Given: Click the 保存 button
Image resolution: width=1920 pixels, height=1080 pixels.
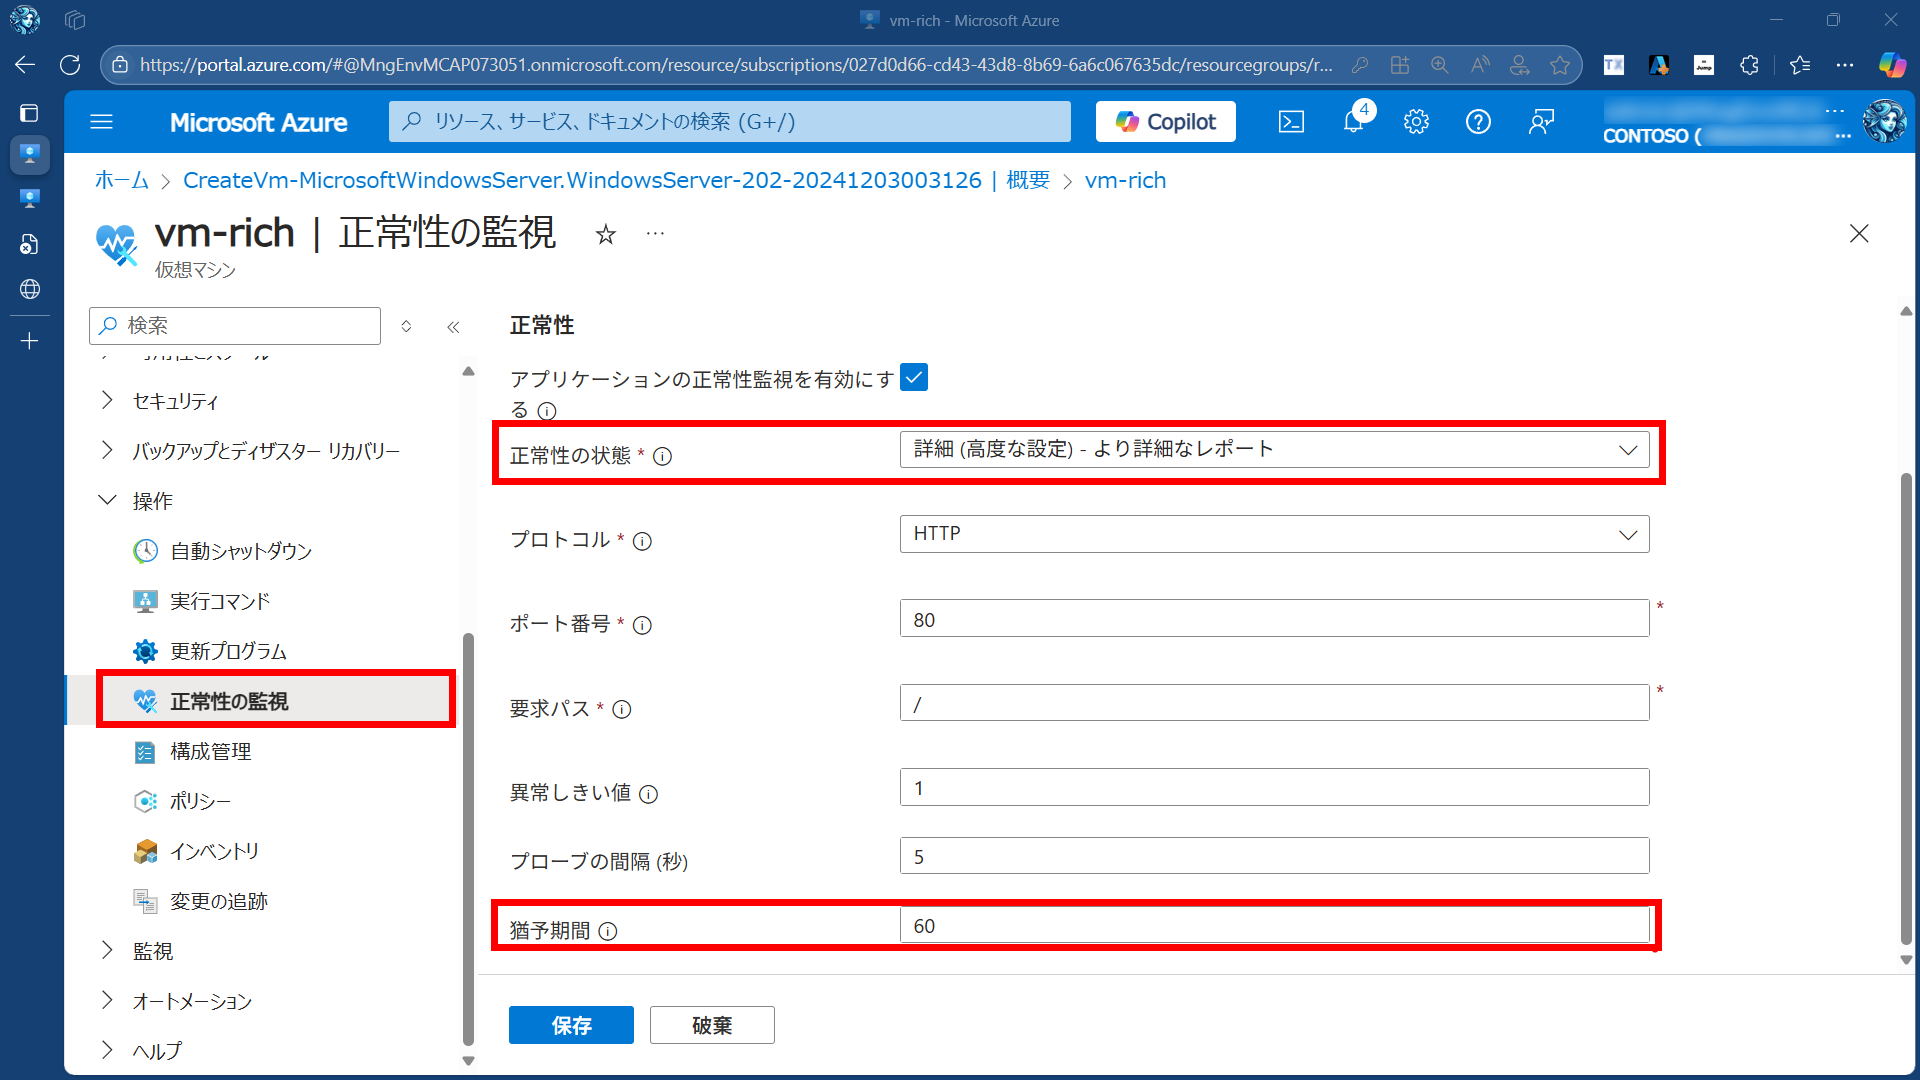Looking at the screenshot, I should (571, 1025).
